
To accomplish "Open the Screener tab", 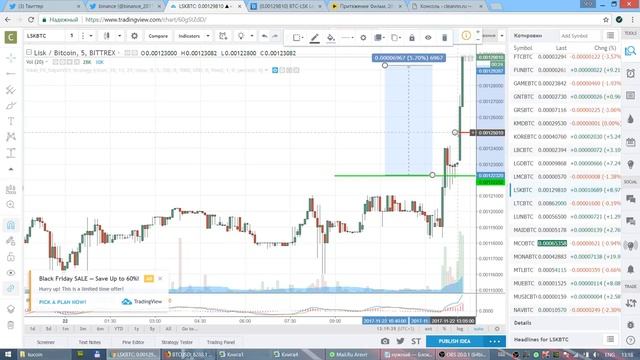I will point(46,342).
